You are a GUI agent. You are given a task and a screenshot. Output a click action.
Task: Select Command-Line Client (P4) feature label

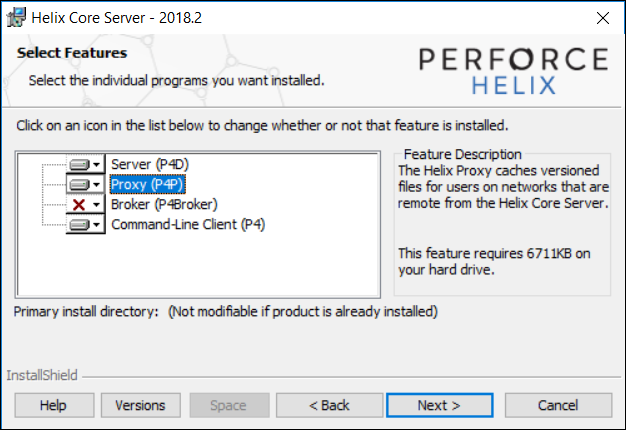[x=188, y=224]
